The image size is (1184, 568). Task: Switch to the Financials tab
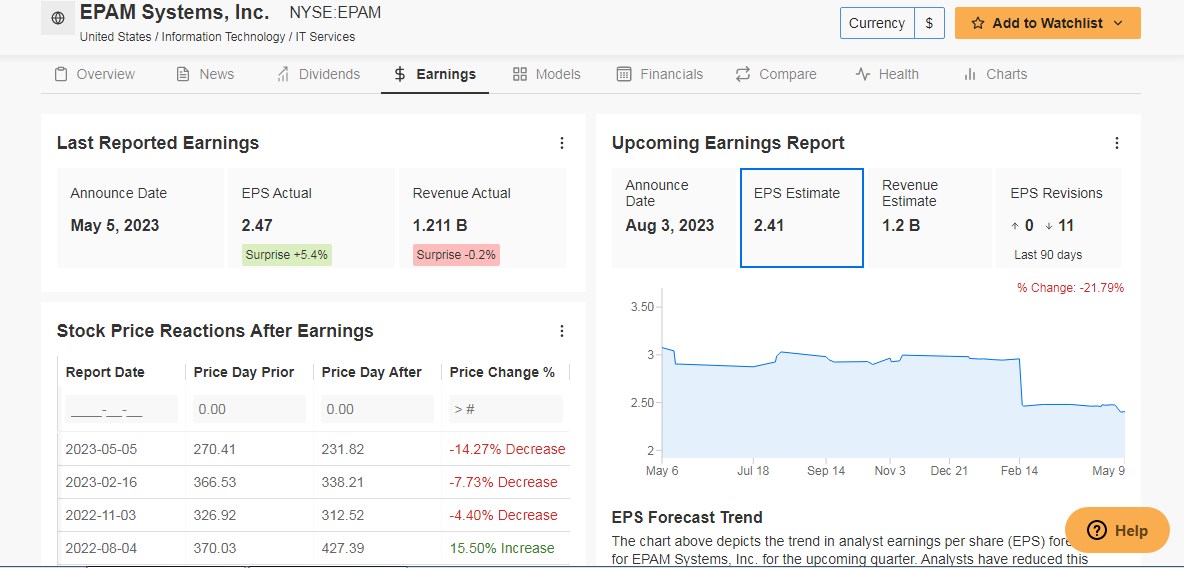click(x=660, y=74)
